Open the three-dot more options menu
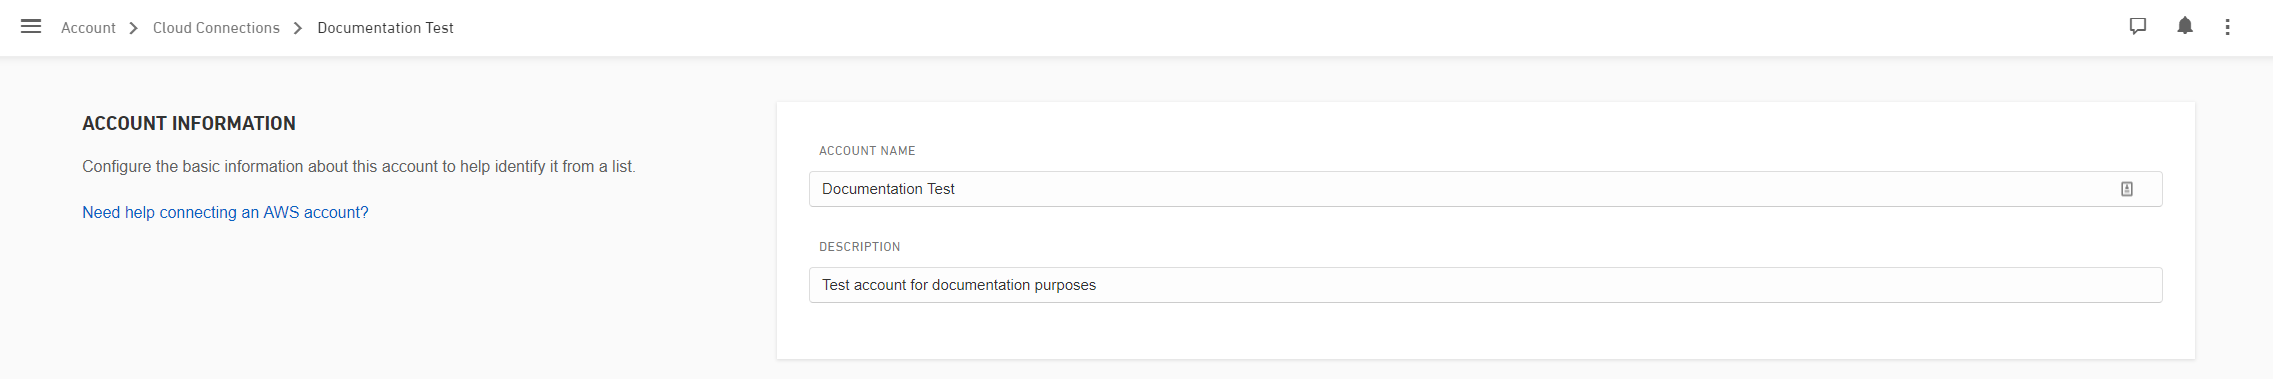The image size is (2273, 379). click(2227, 27)
